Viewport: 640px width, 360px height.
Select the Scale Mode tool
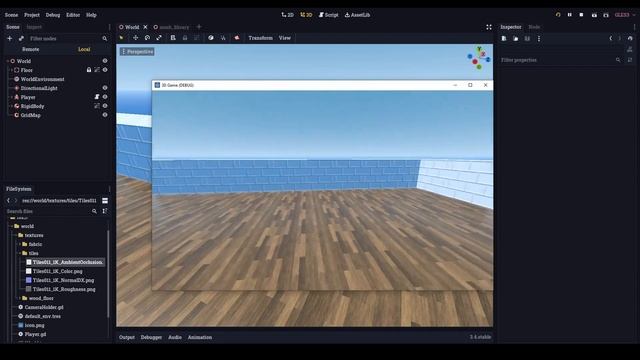click(x=159, y=38)
